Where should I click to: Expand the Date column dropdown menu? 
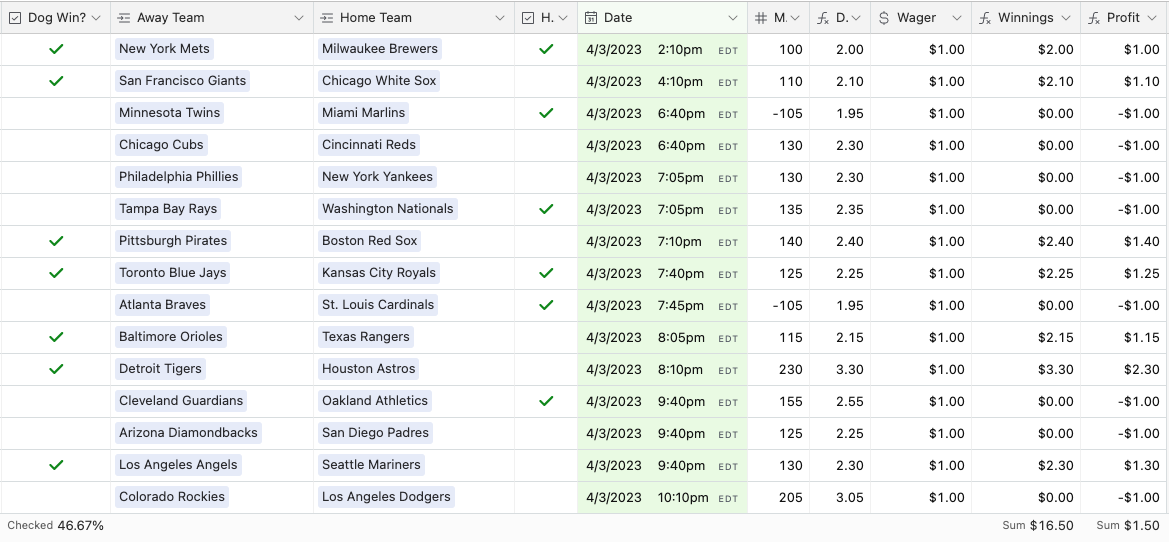pyautogui.click(x=733, y=18)
